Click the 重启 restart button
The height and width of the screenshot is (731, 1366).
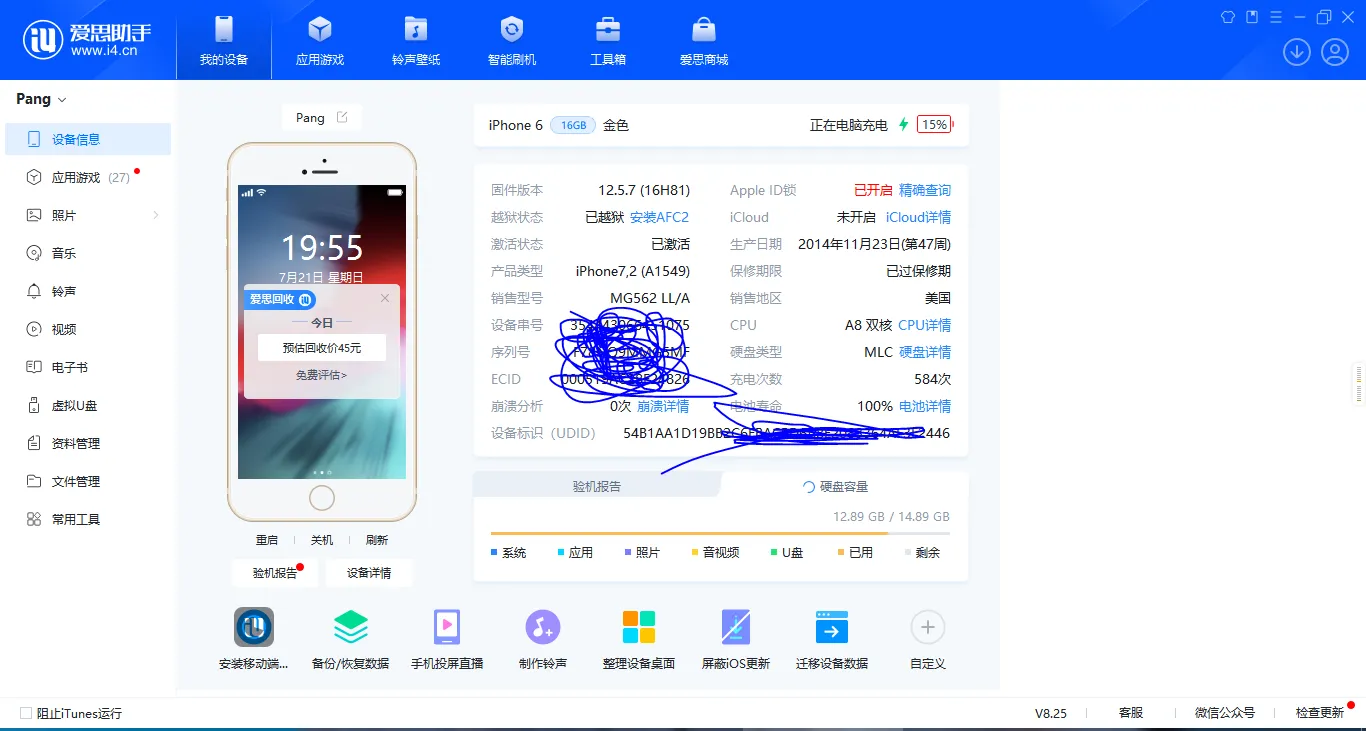pyautogui.click(x=267, y=539)
